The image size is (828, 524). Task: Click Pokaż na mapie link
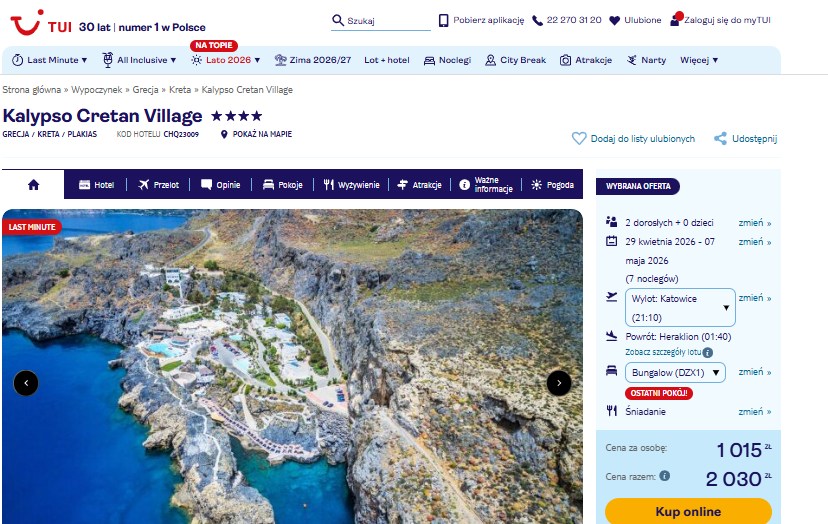(257, 134)
